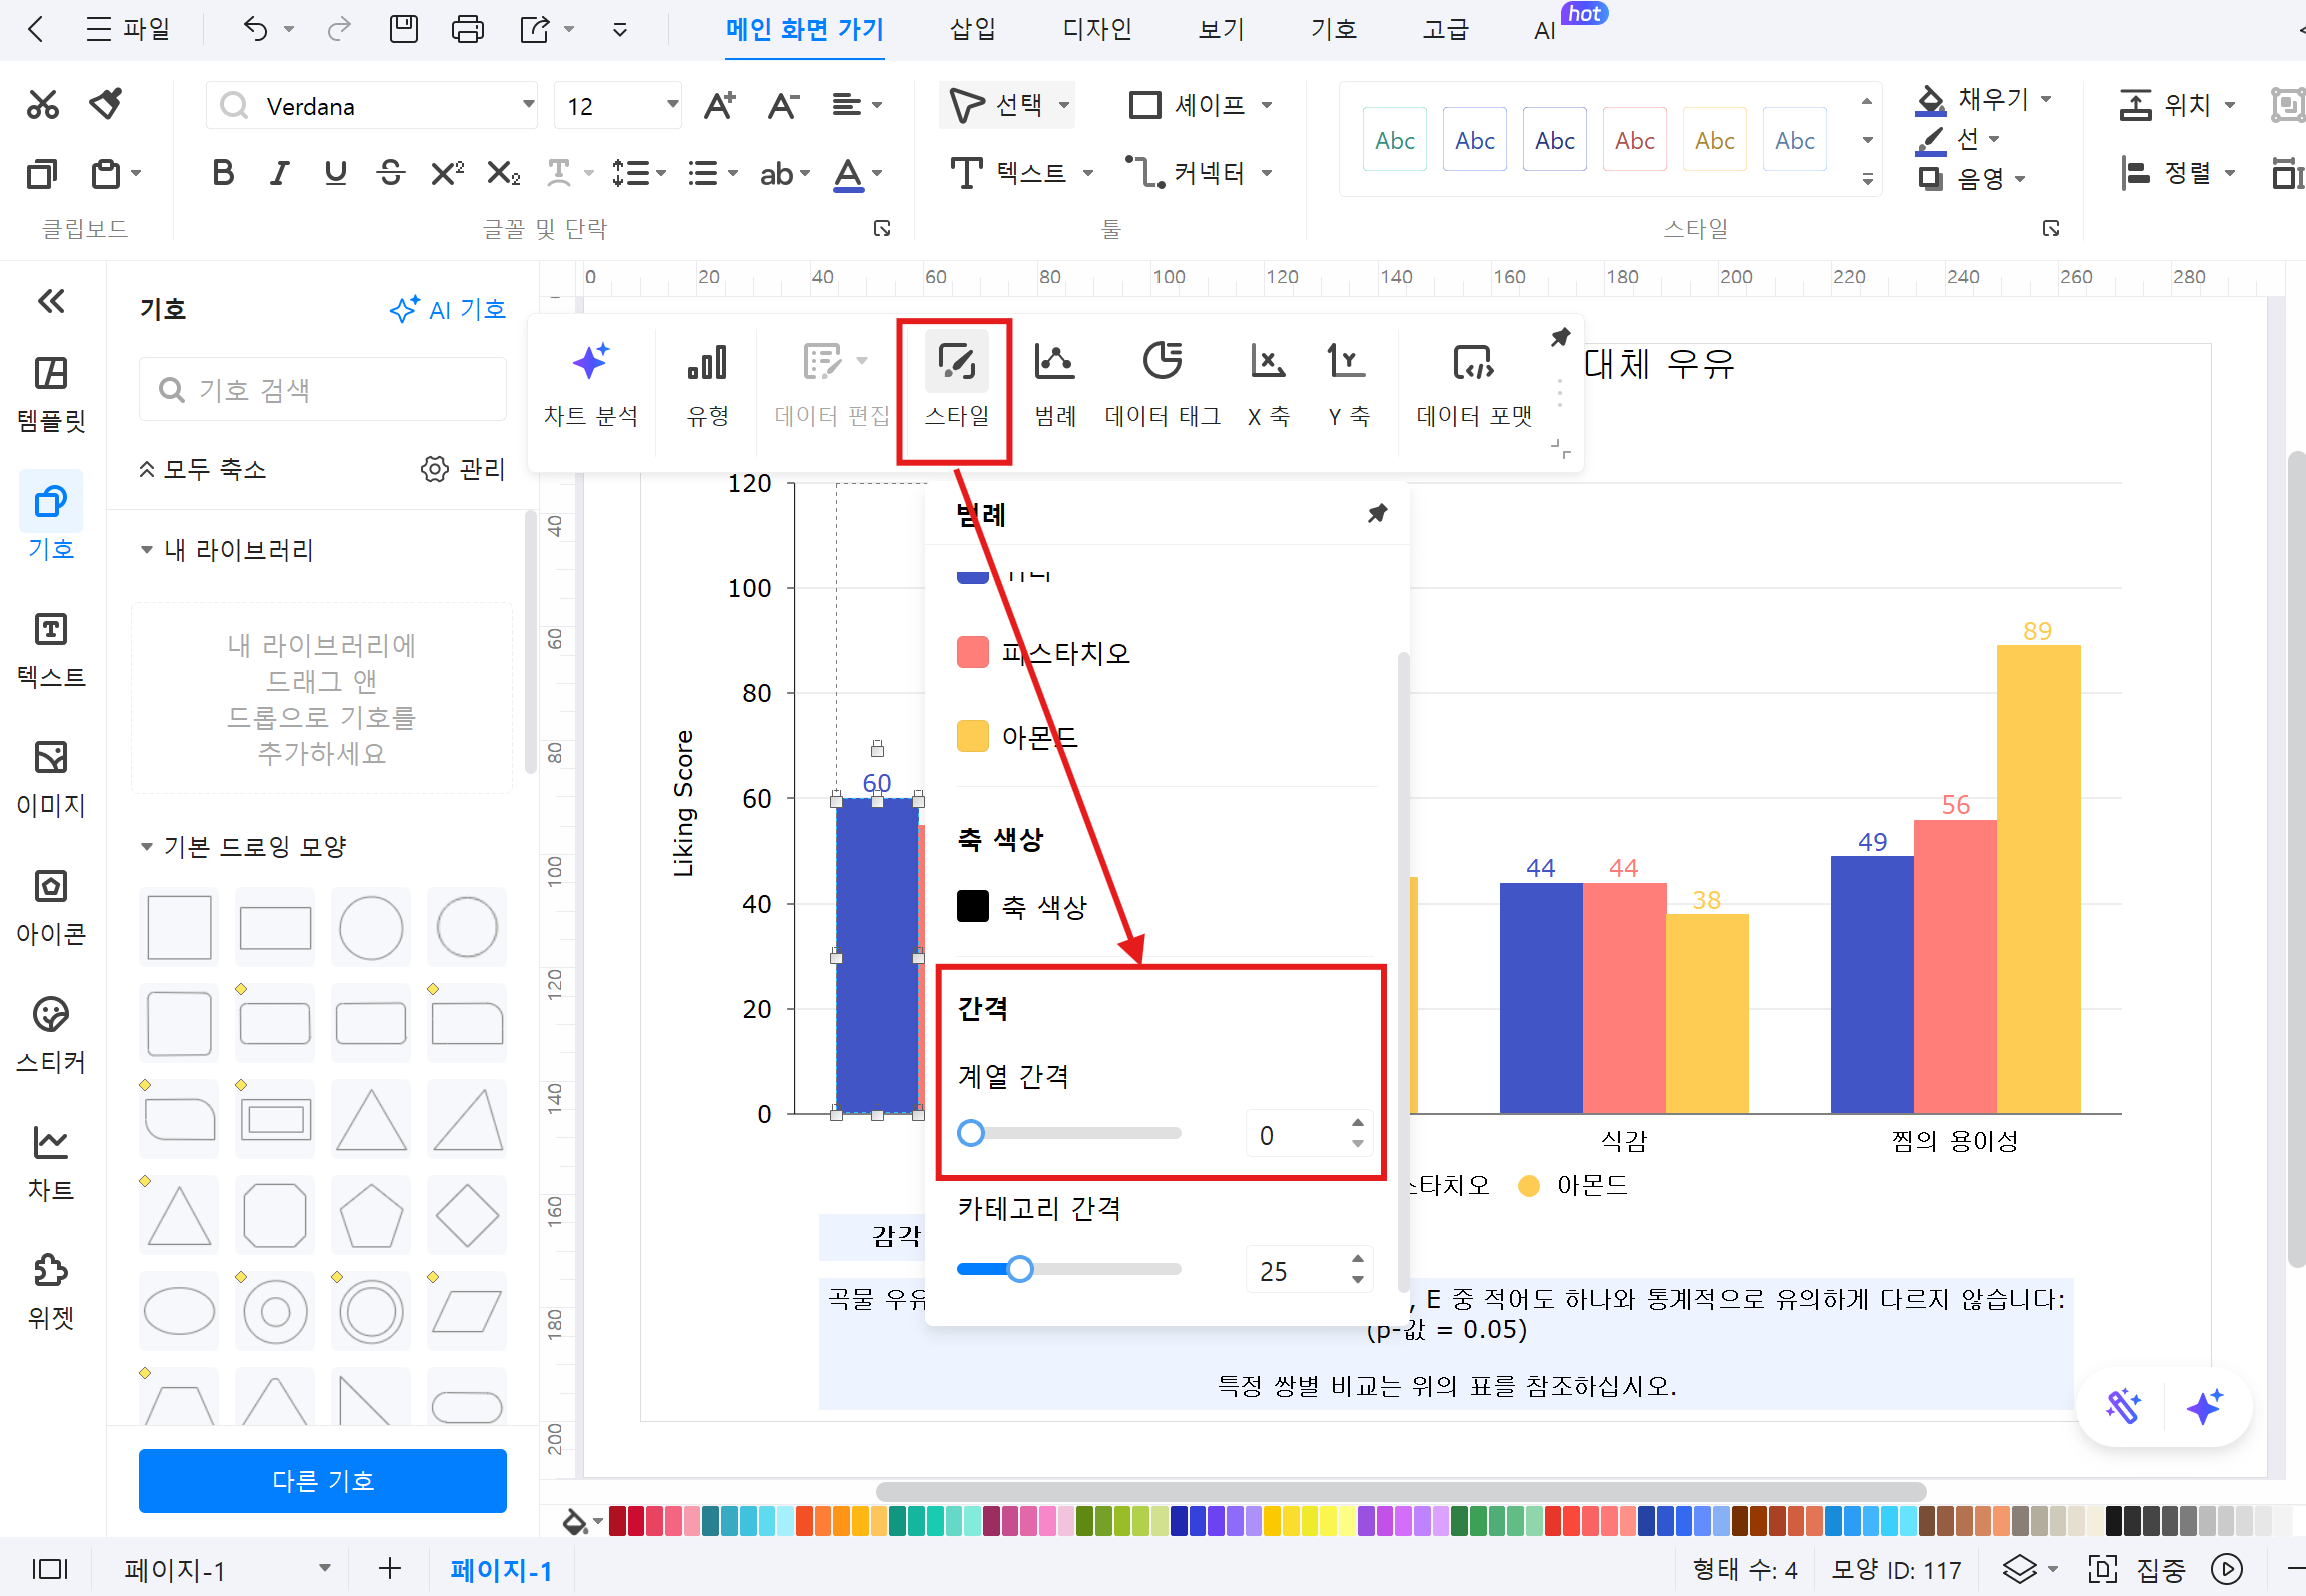The width and height of the screenshot is (2306, 1596).
Task: Collapse the sidebar with double chevron
Action: click(x=51, y=301)
